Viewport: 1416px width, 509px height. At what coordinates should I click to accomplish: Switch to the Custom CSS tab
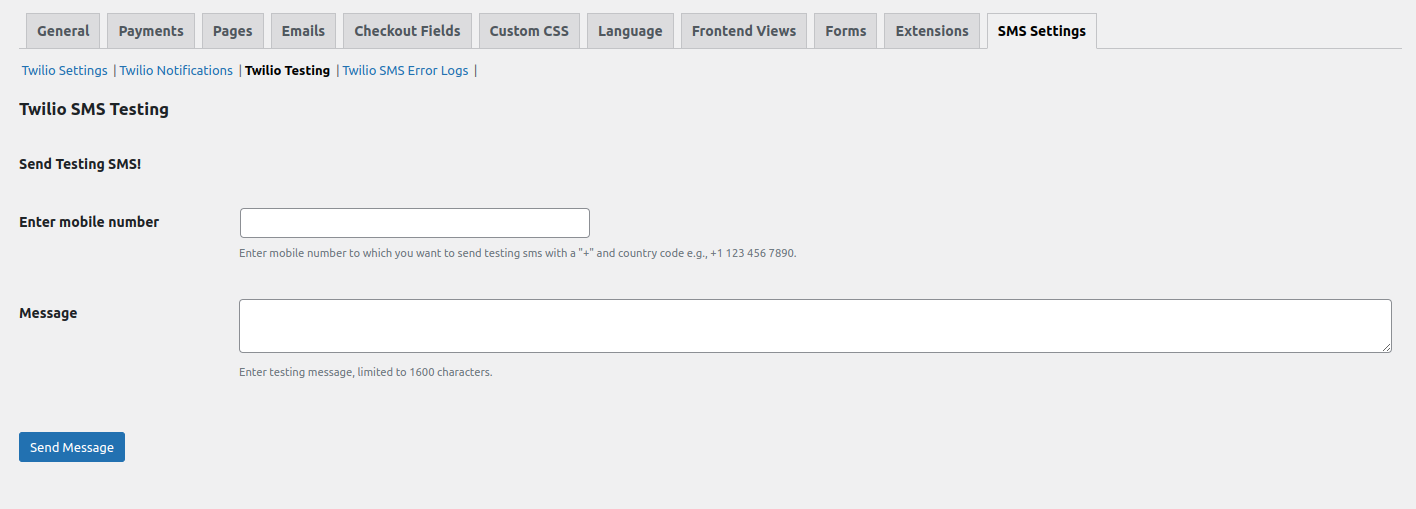click(529, 31)
